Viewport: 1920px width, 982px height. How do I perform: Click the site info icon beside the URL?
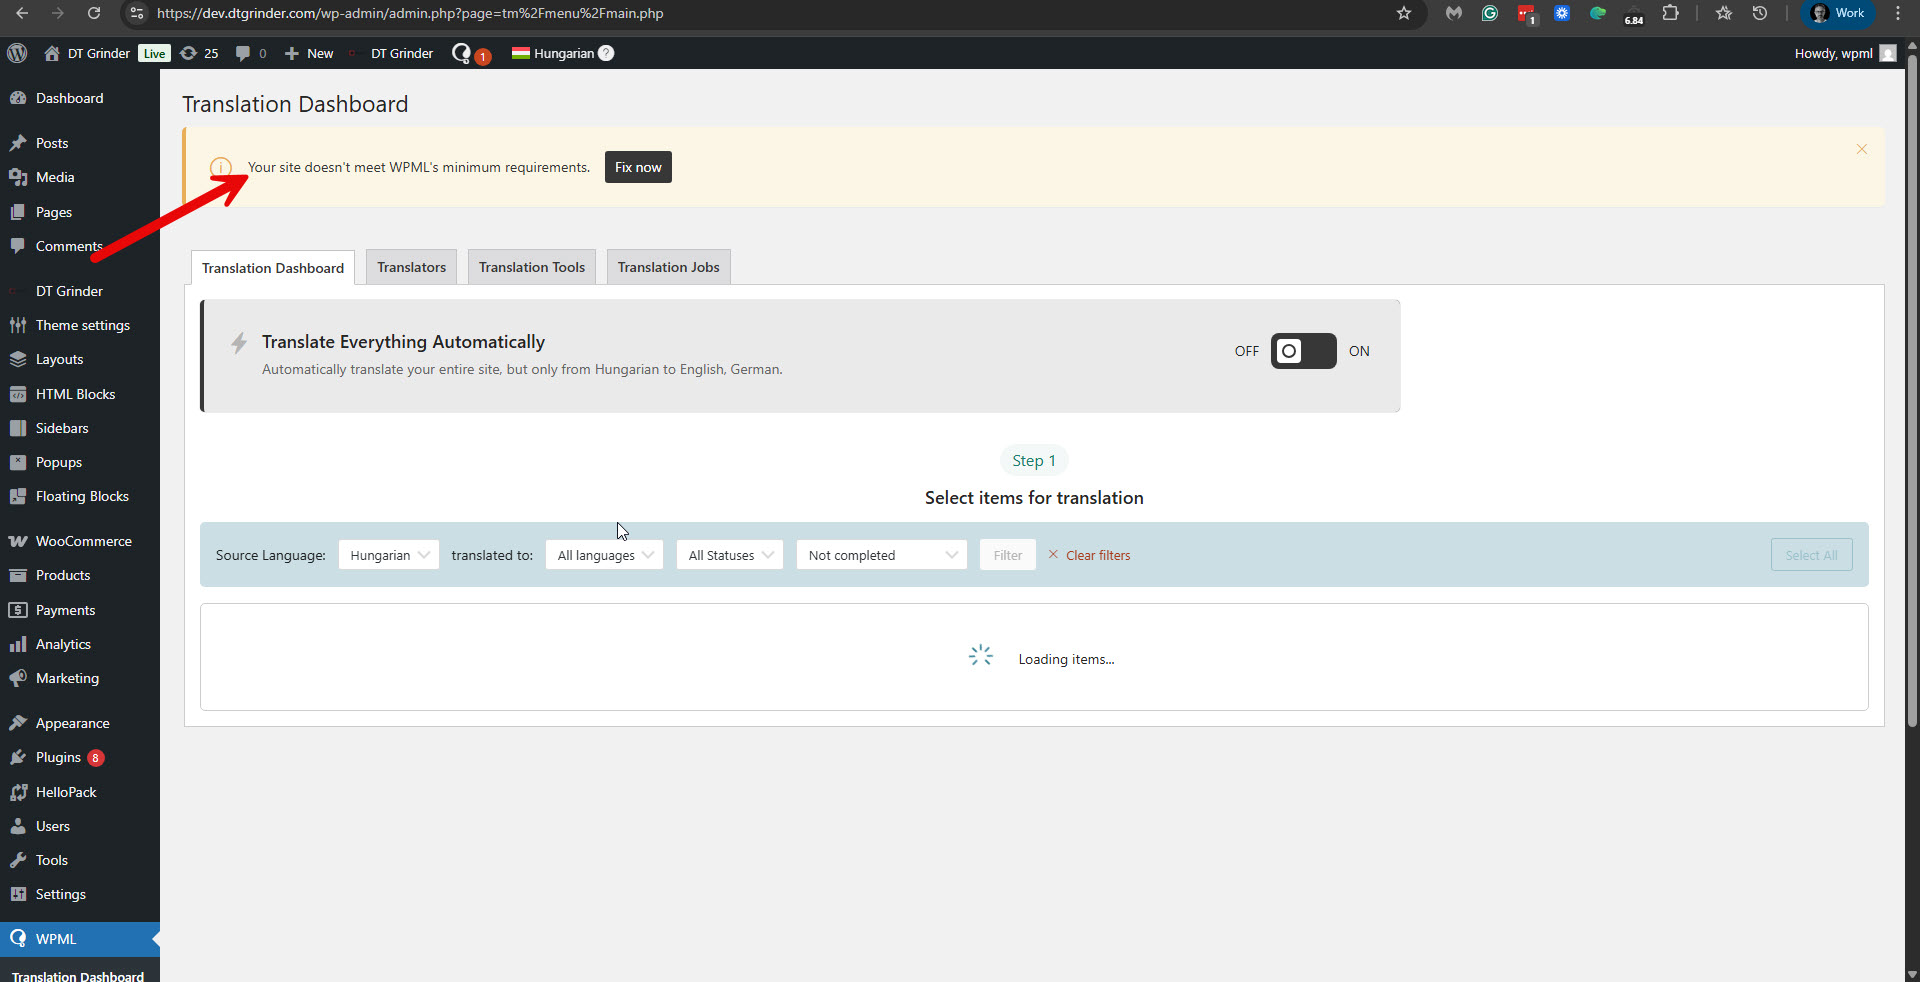137,13
